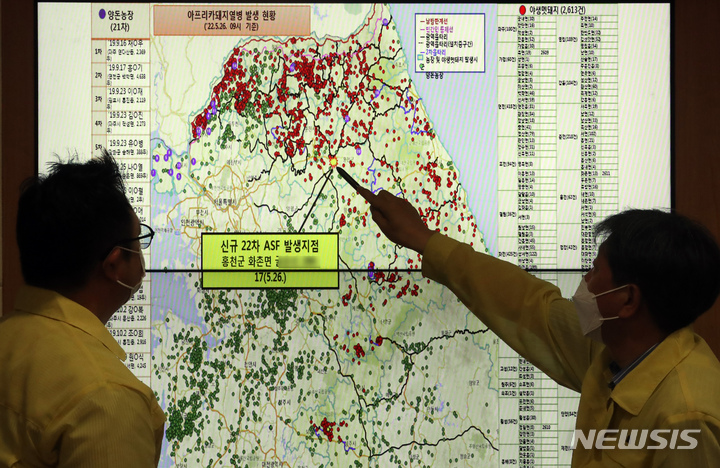Select the 2차 row in pig farm table

click(x=120, y=73)
